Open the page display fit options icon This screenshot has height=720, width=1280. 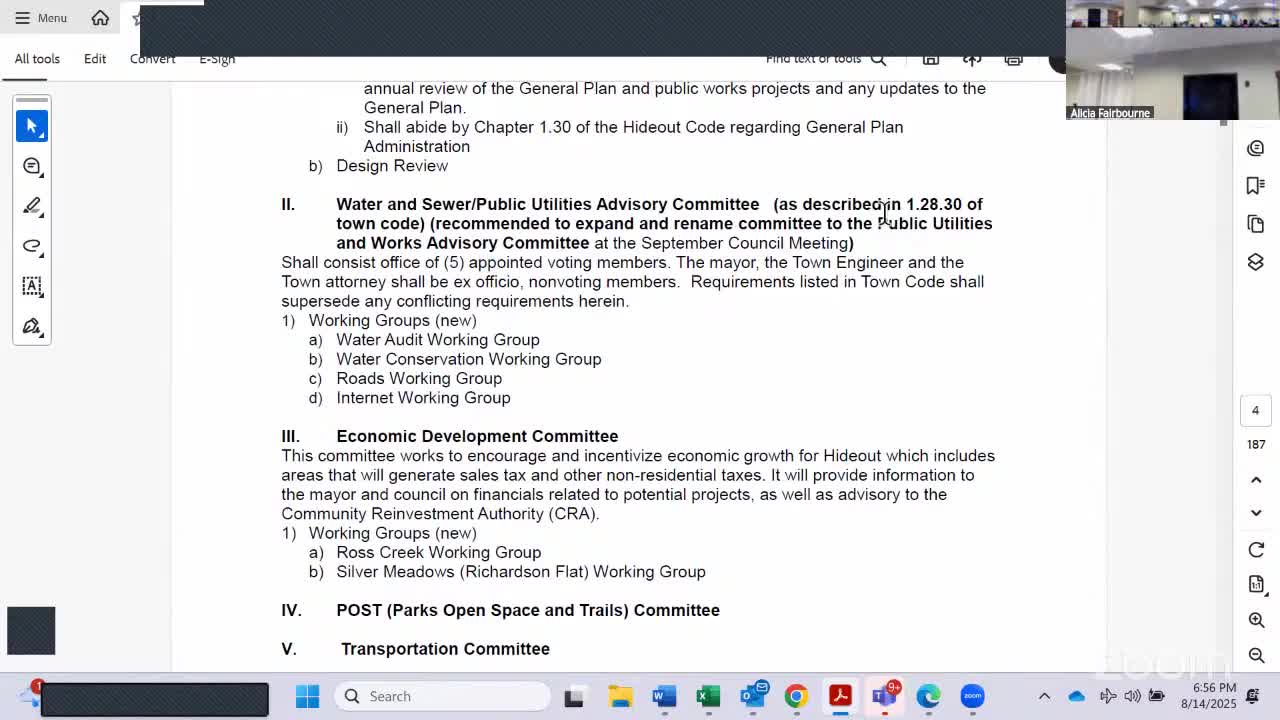point(1256,585)
